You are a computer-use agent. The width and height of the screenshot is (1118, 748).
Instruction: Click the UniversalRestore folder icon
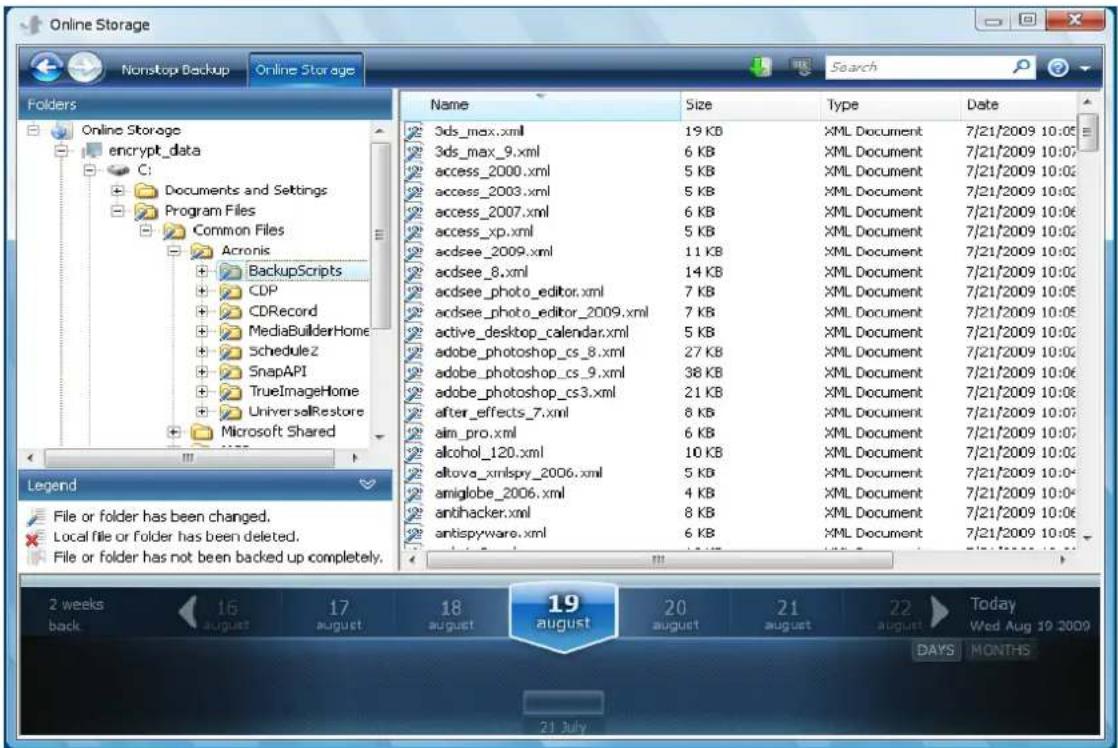point(230,411)
